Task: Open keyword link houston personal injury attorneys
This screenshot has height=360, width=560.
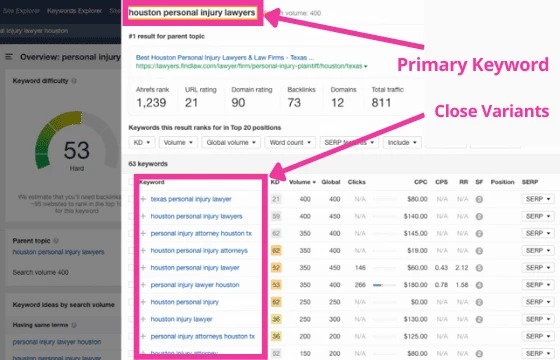Action: click(x=199, y=250)
